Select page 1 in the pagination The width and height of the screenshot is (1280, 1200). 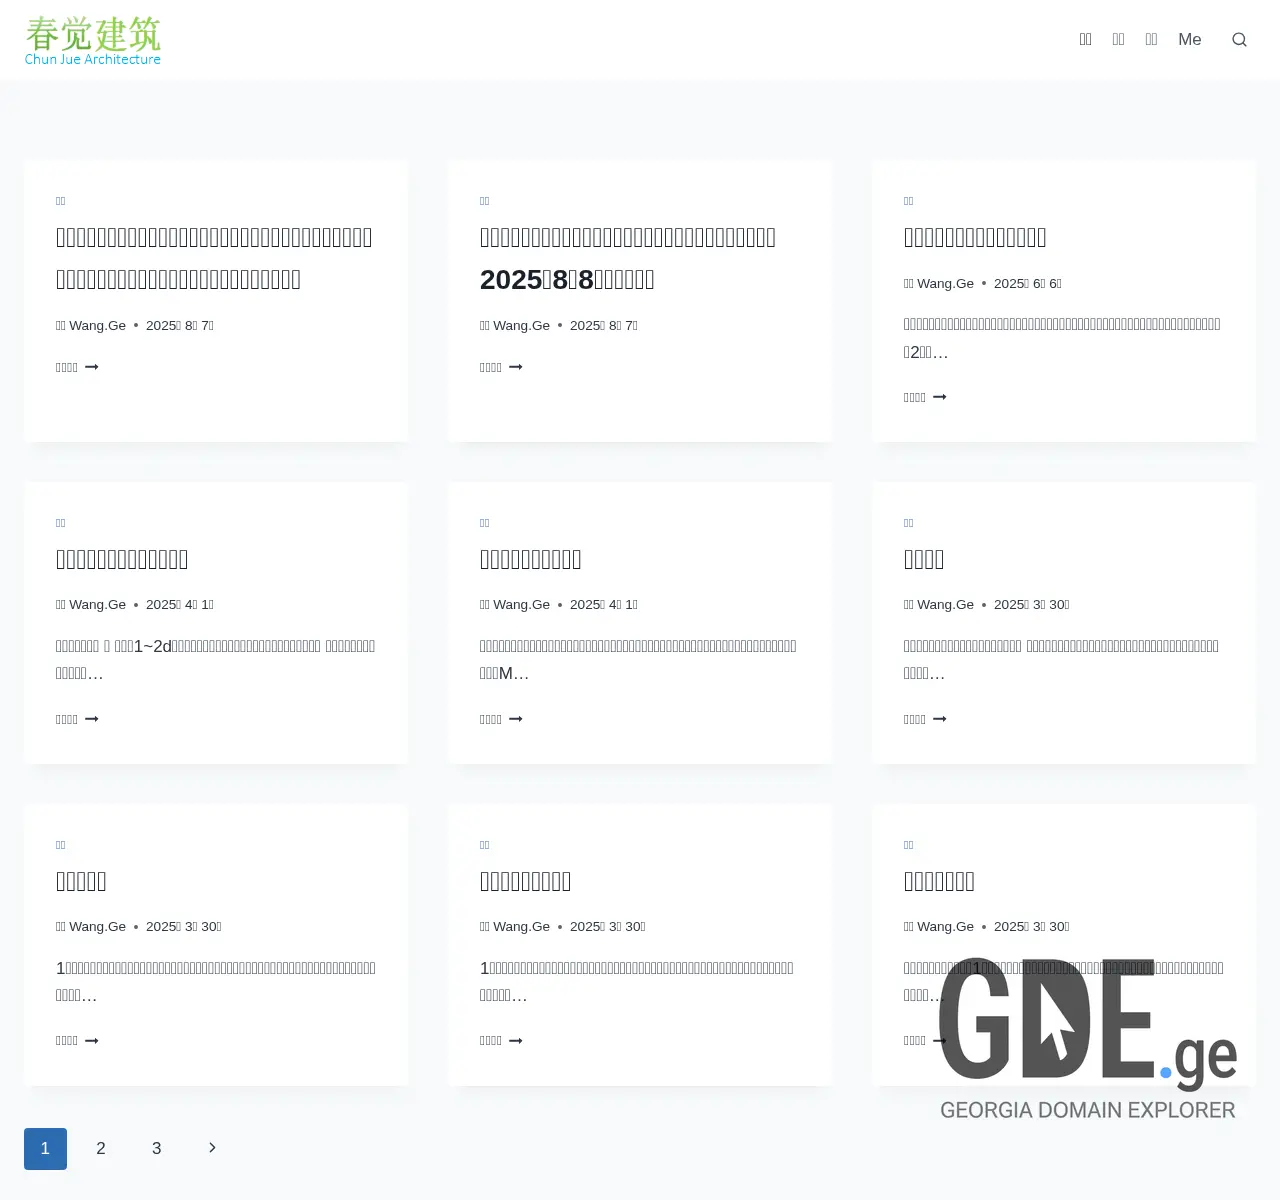point(45,1148)
